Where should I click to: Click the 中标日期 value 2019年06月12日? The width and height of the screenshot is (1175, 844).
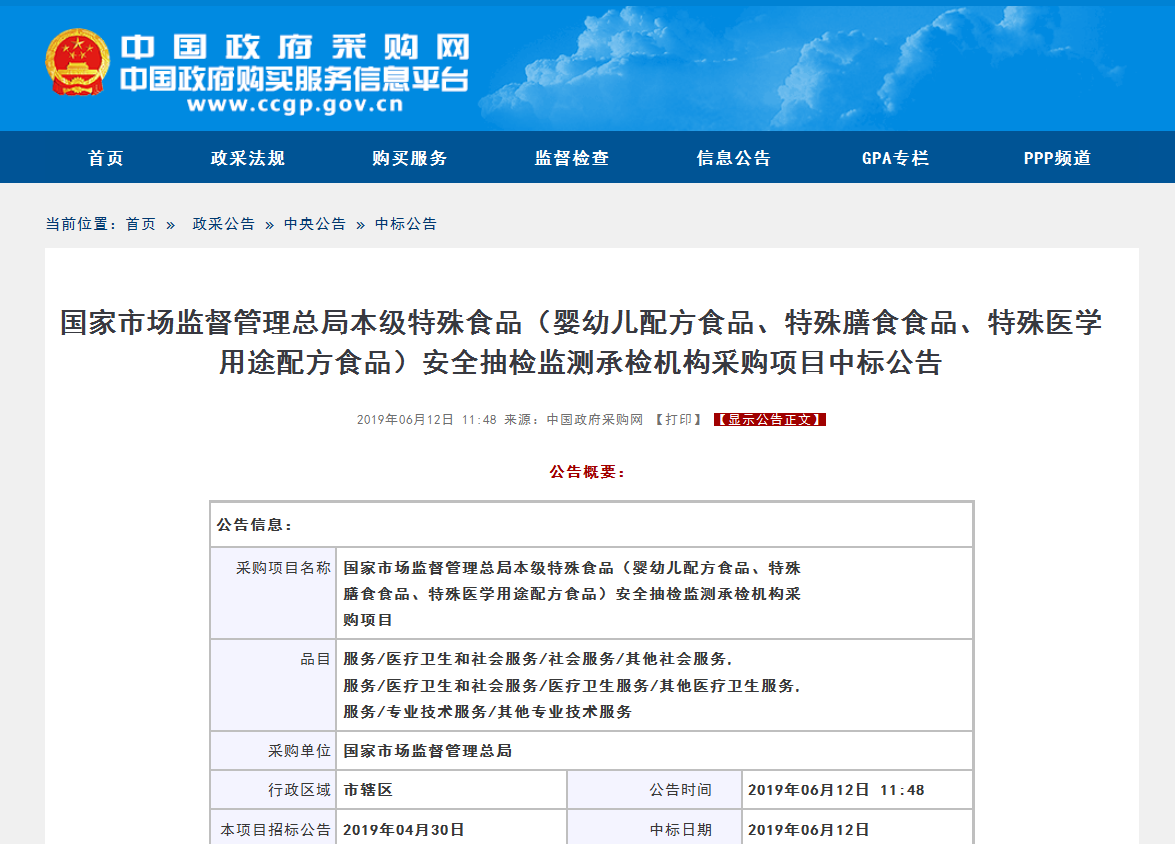pyautogui.click(x=809, y=830)
